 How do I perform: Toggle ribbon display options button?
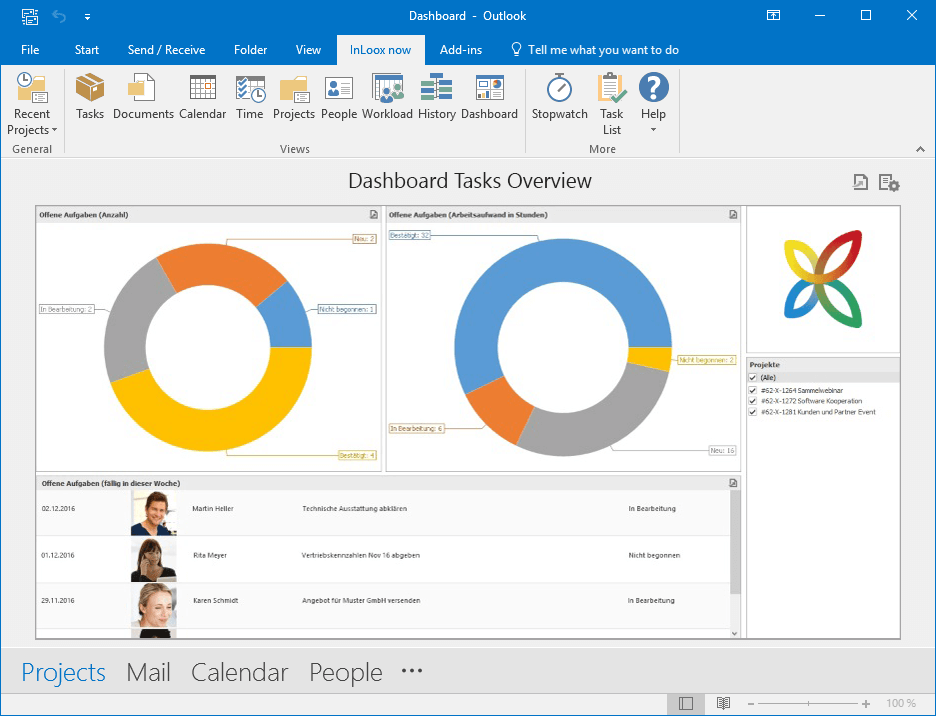pos(773,16)
